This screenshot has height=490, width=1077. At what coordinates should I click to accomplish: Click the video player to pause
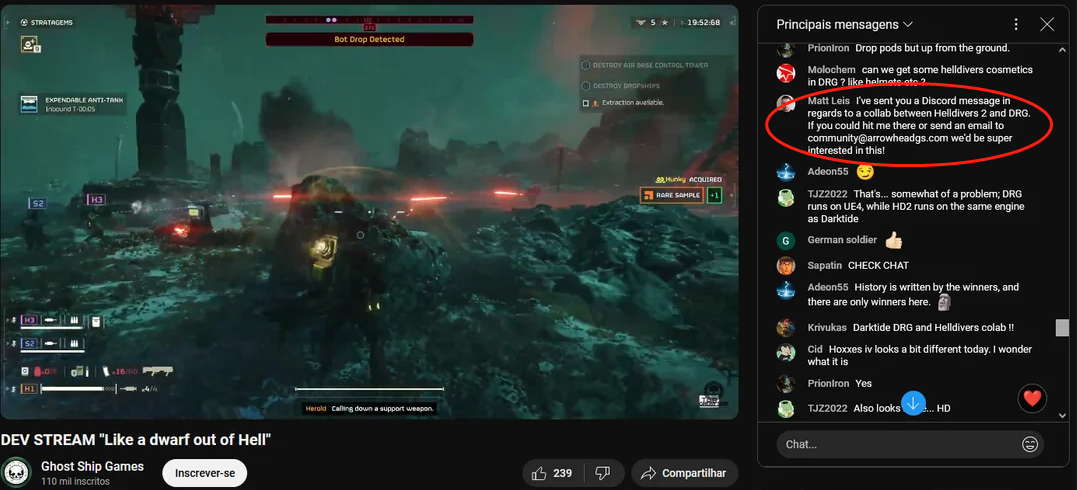click(369, 212)
